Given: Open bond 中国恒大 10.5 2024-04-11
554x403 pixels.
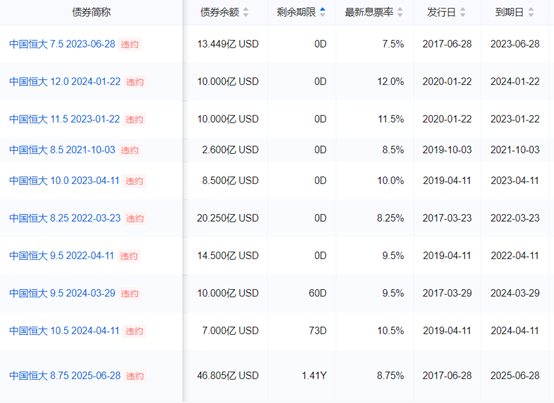Looking at the screenshot, I should tap(64, 331).
